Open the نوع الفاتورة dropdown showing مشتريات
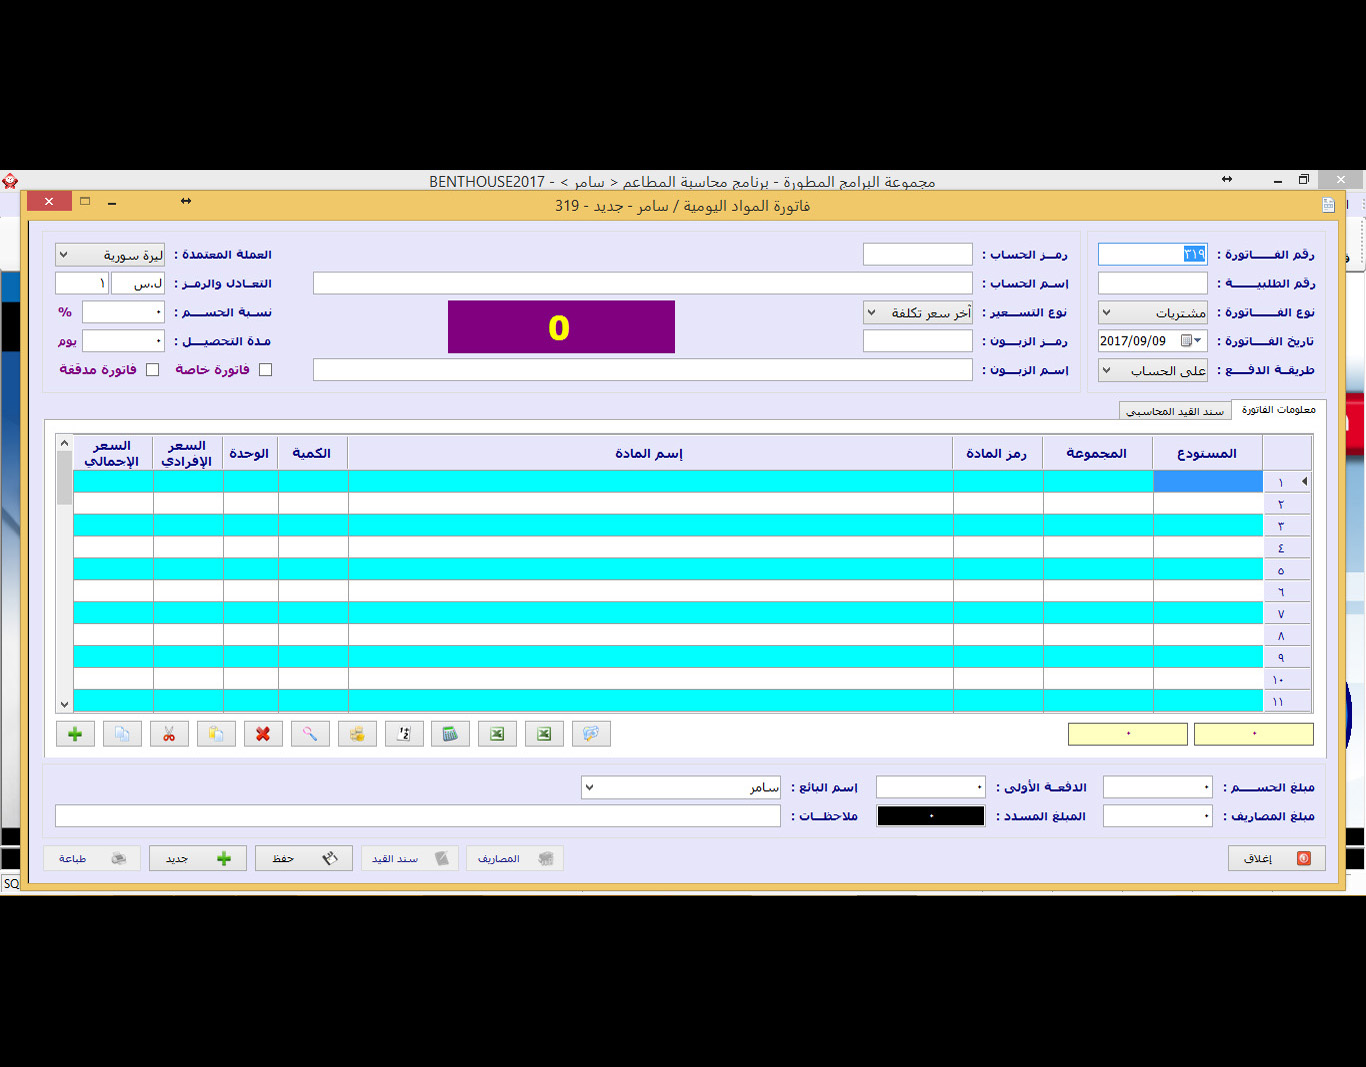This screenshot has height=1067, width=1366. (1152, 313)
